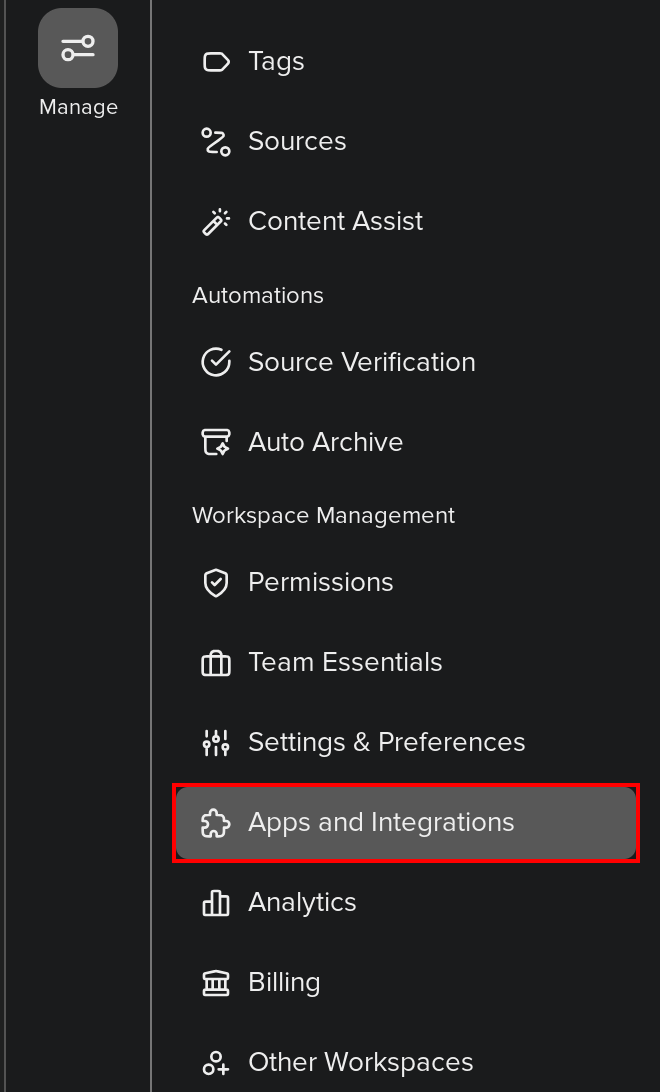Open Billing page
Viewport: 662px width, 1092px height.
pos(405,983)
